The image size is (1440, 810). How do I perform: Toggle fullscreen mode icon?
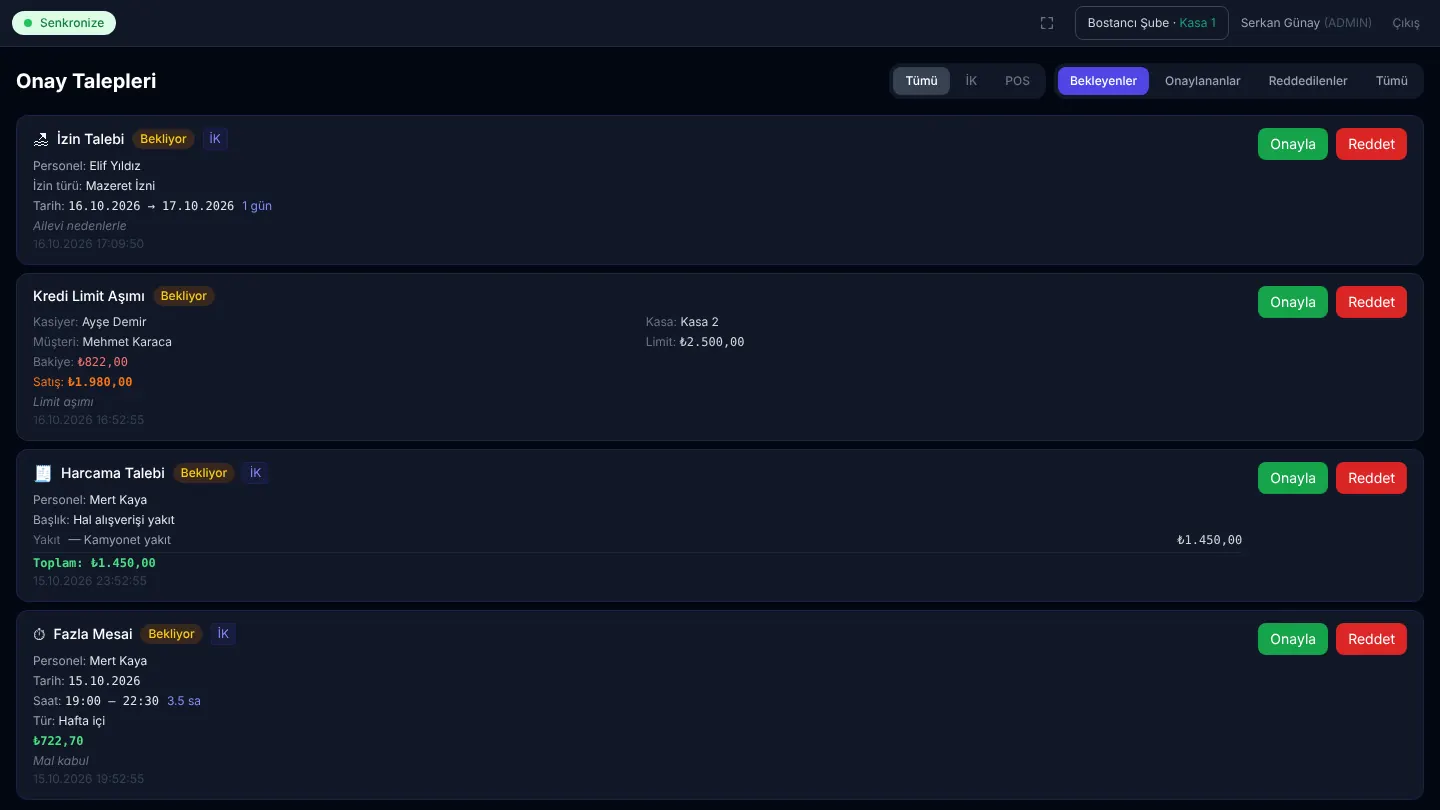pyautogui.click(x=1047, y=23)
